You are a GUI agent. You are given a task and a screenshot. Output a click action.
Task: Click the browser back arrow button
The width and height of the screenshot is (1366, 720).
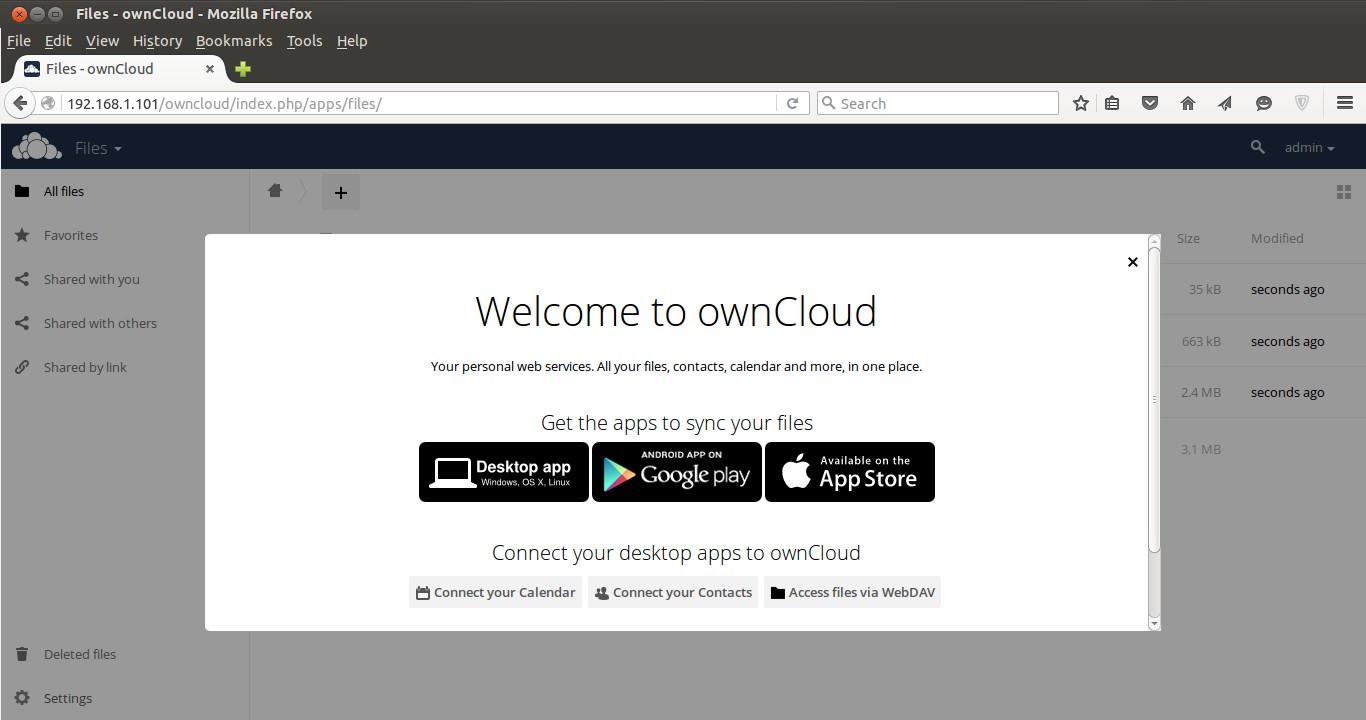coord(20,103)
